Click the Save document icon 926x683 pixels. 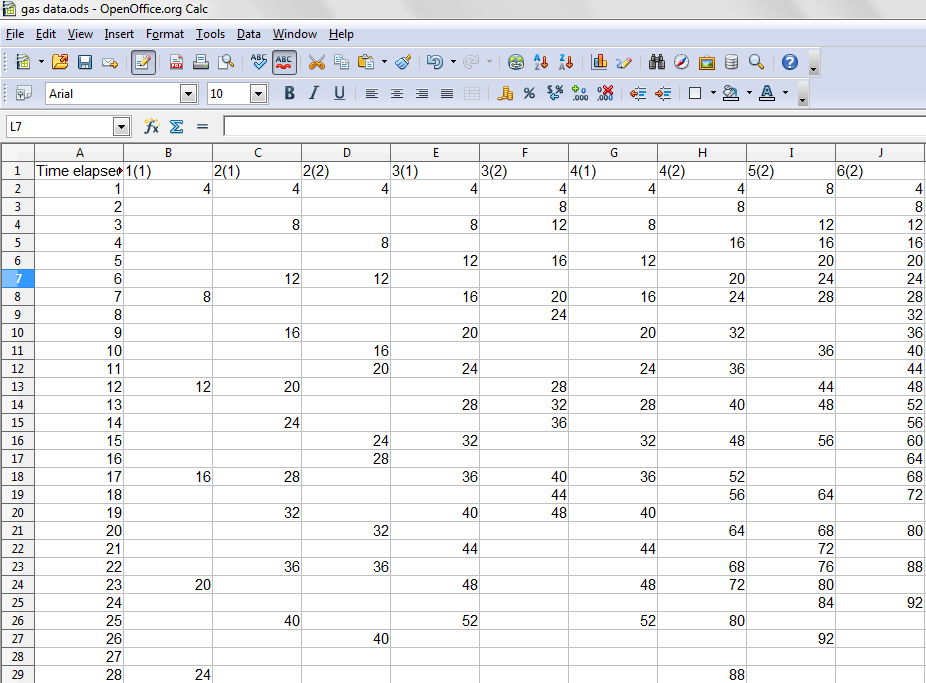tap(85, 62)
